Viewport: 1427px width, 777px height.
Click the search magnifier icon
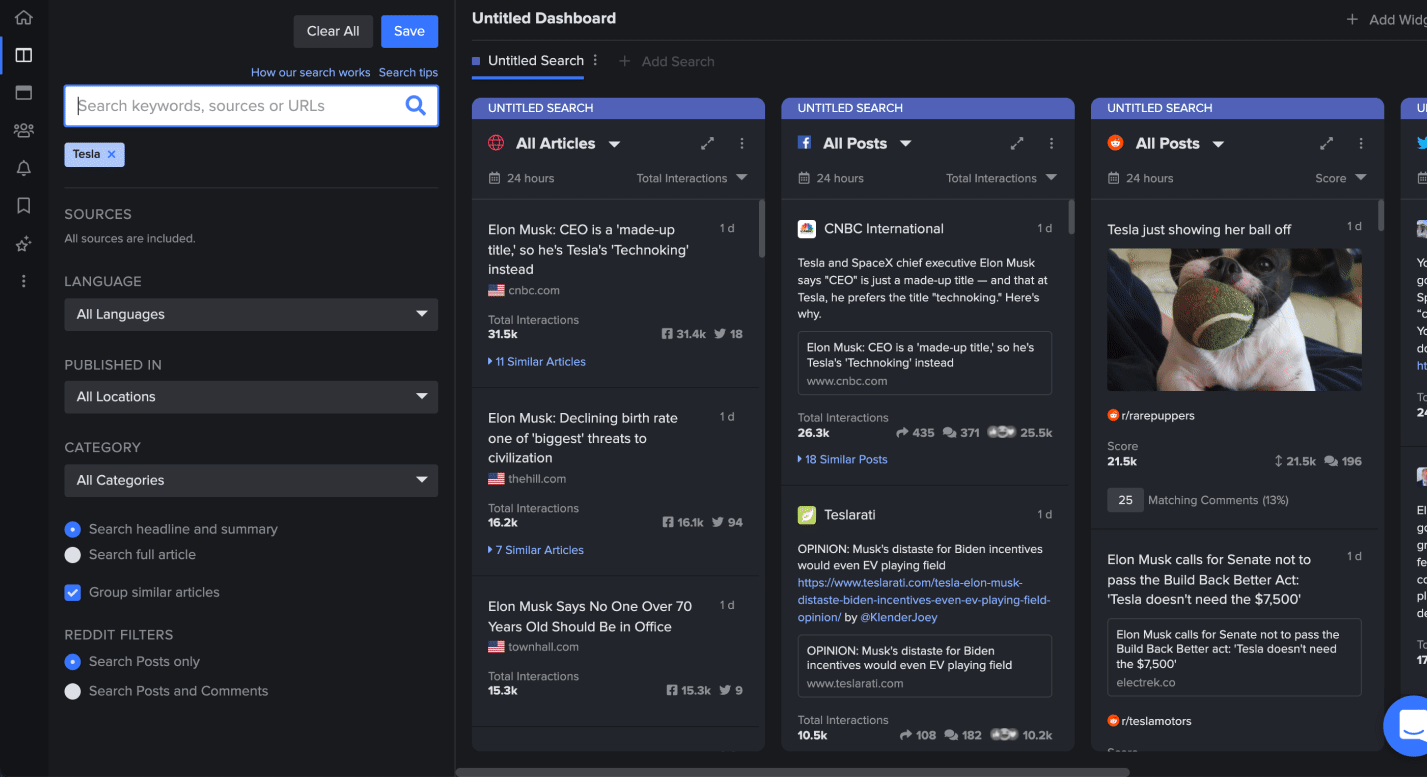pyautogui.click(x=416, y=106)
